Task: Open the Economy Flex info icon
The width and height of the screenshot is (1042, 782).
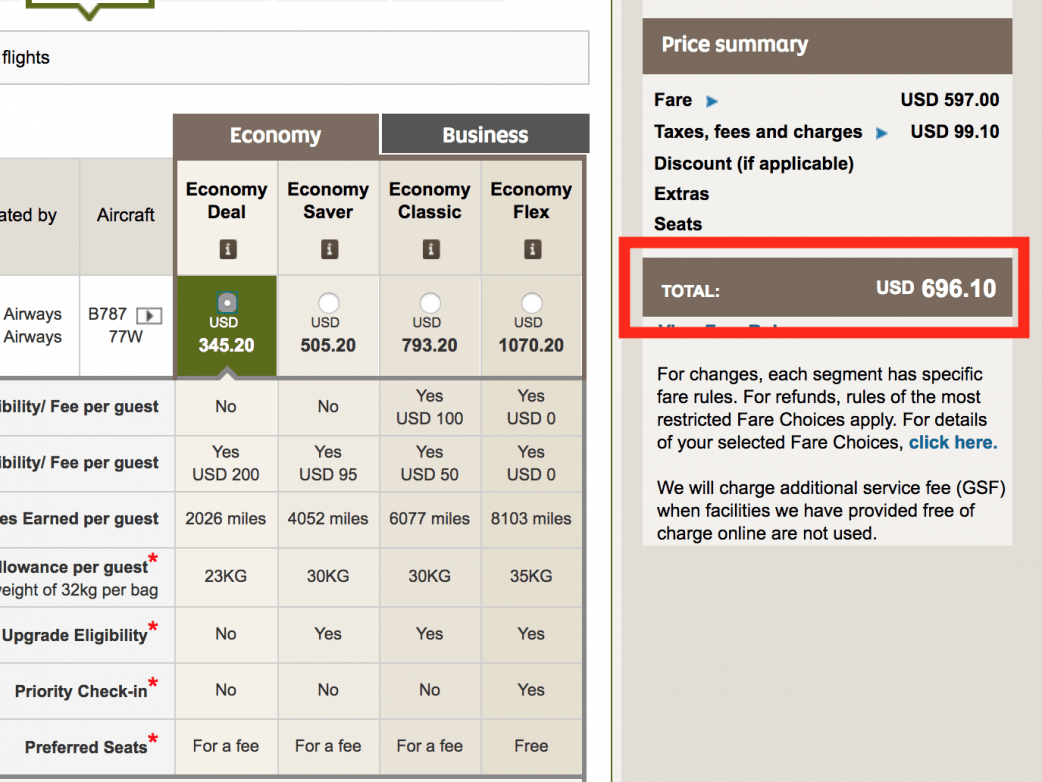Action: 532,249
